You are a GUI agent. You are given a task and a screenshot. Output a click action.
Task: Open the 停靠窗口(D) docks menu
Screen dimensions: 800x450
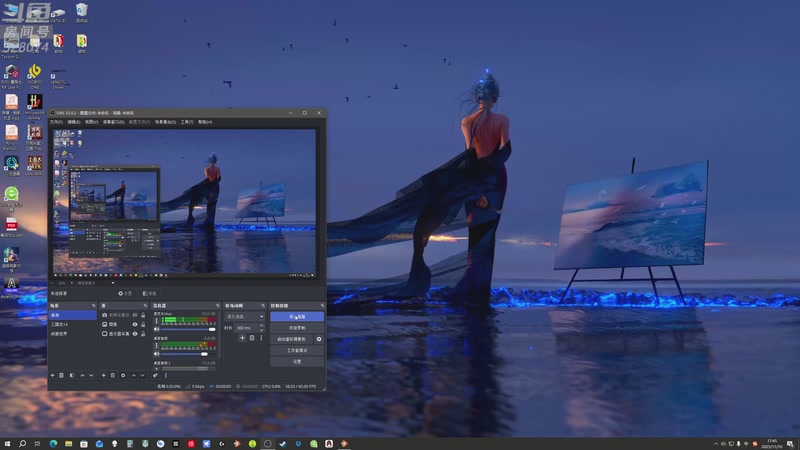[x=113, y=122]
